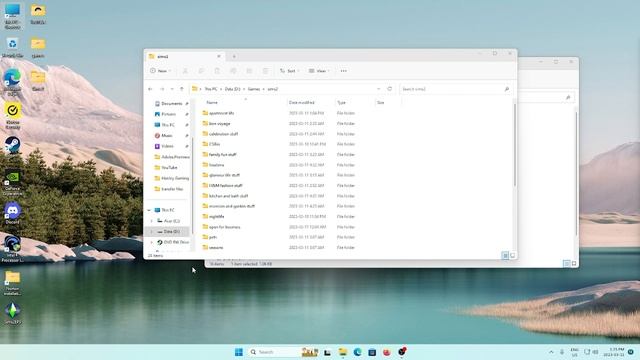This screenshot has width=640, height=360.
Task: Open the Windows Start menu
Action: coord(239,352)
